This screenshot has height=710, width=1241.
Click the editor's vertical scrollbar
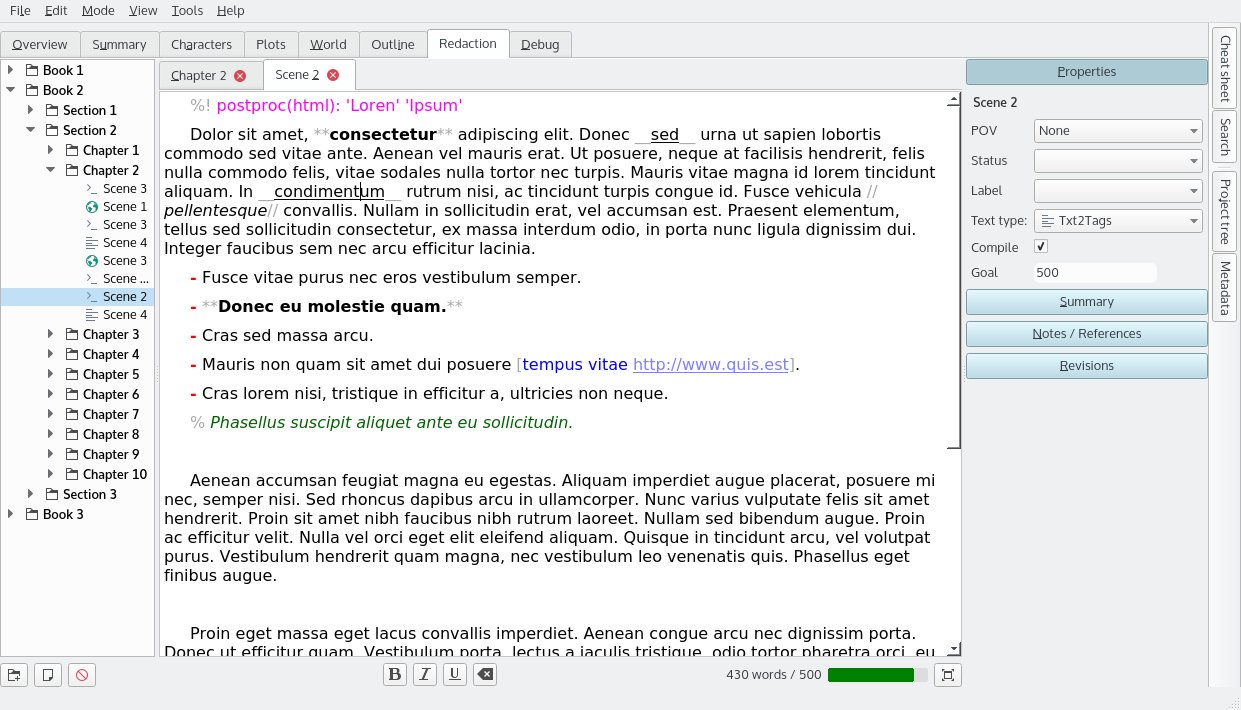(x=955, y=375)
